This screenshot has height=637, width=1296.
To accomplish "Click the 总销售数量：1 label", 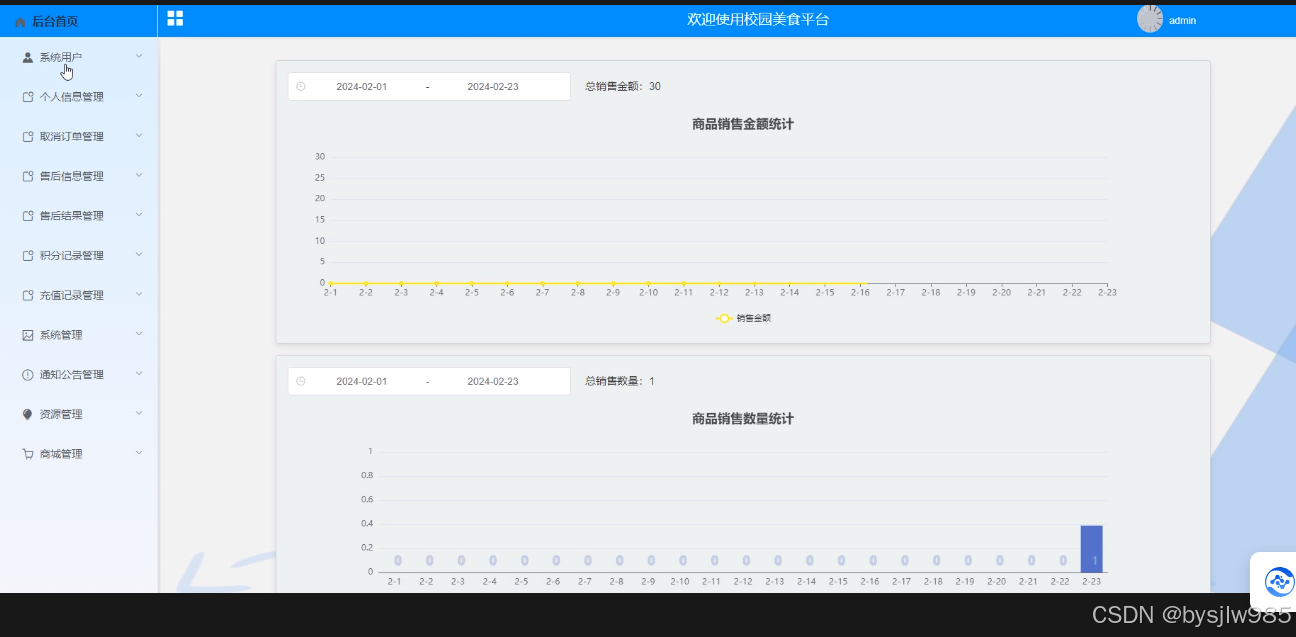I will [620, 381].
